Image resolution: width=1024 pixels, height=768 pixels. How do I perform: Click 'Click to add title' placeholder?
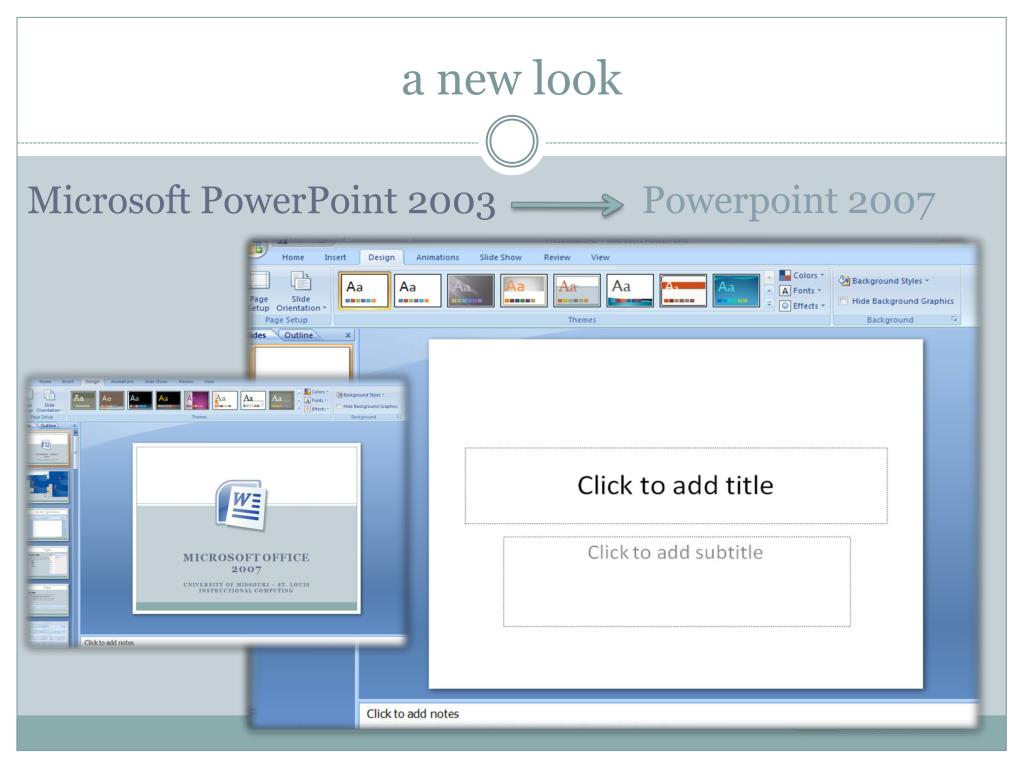[x=676, y=485]
